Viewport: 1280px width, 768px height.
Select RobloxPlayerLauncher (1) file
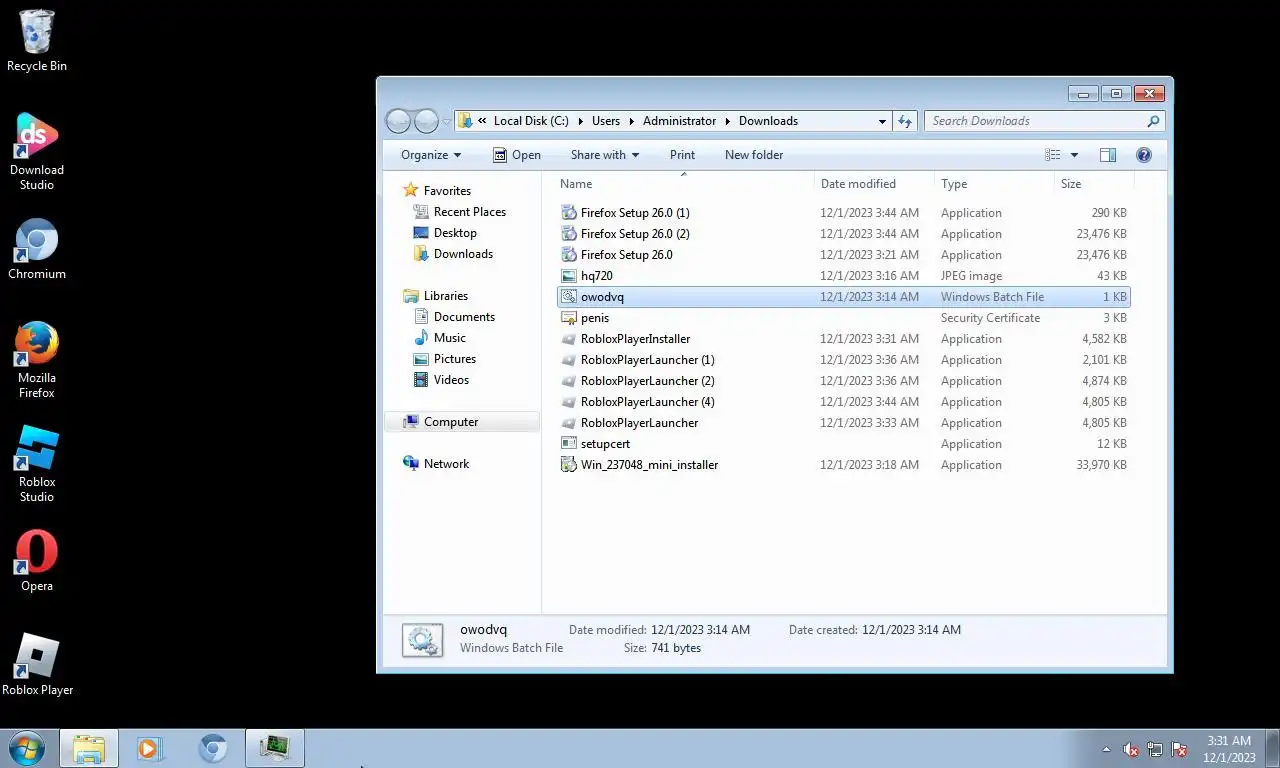pyautogui.click(x=843, y=360)
